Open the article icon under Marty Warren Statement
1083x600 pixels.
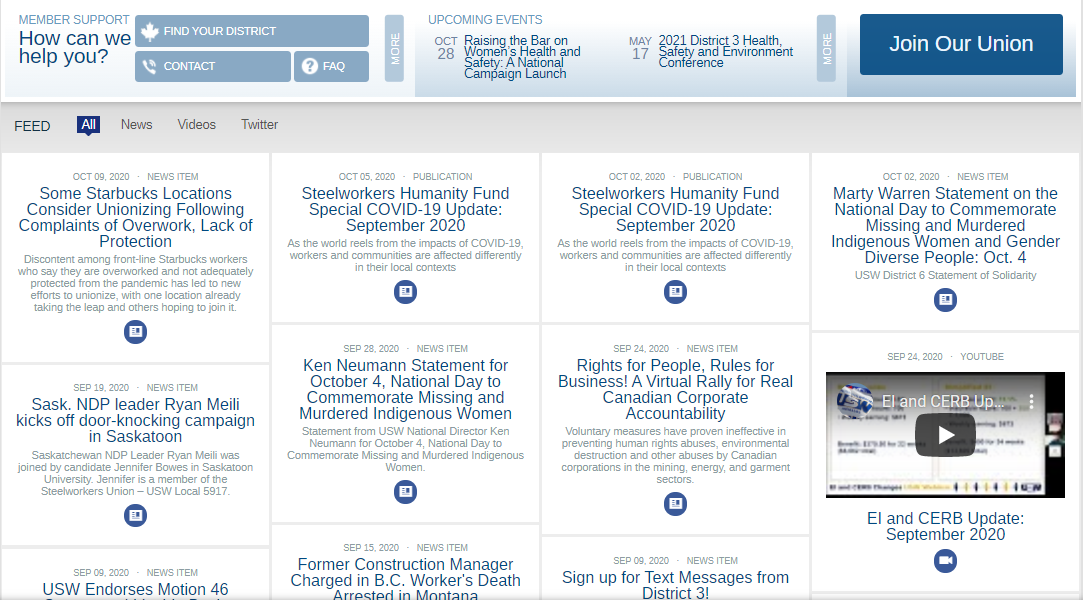(946, 300)
